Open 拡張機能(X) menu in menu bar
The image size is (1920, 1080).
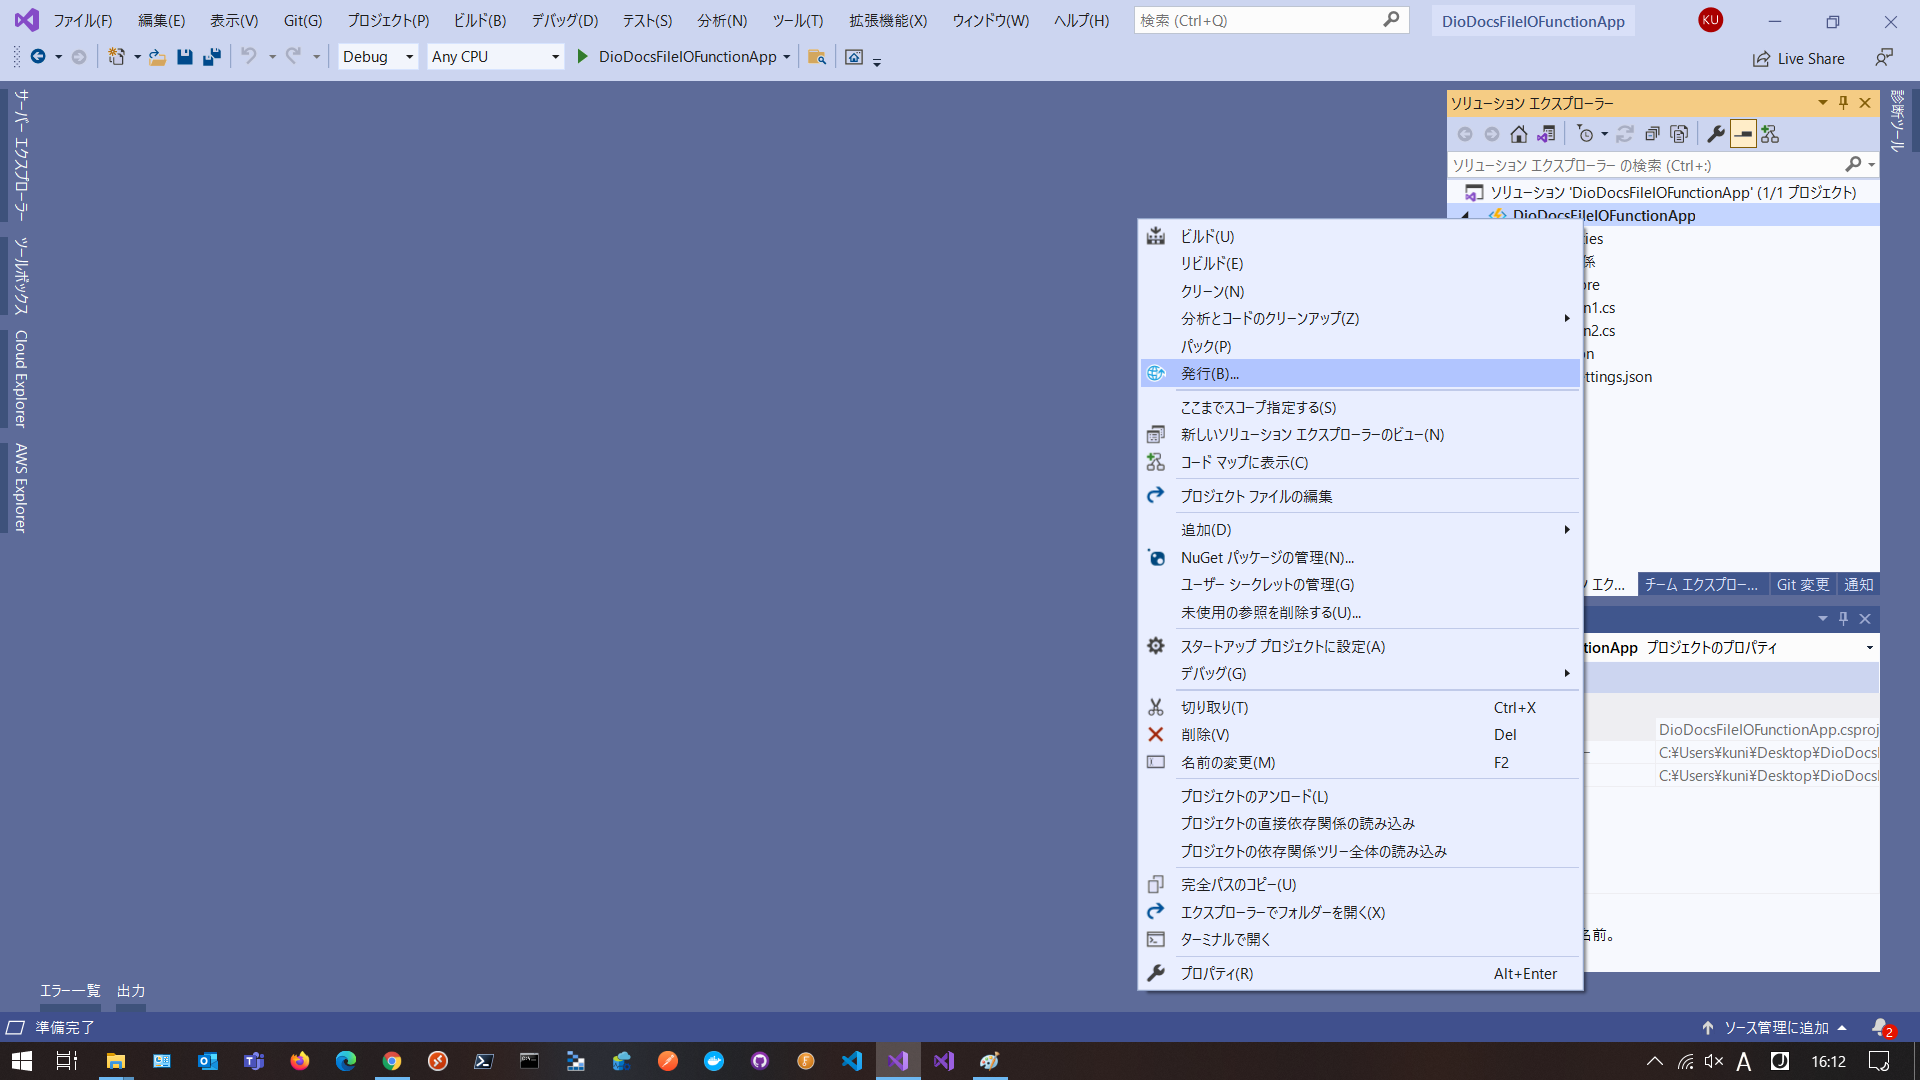pos(888,20)
